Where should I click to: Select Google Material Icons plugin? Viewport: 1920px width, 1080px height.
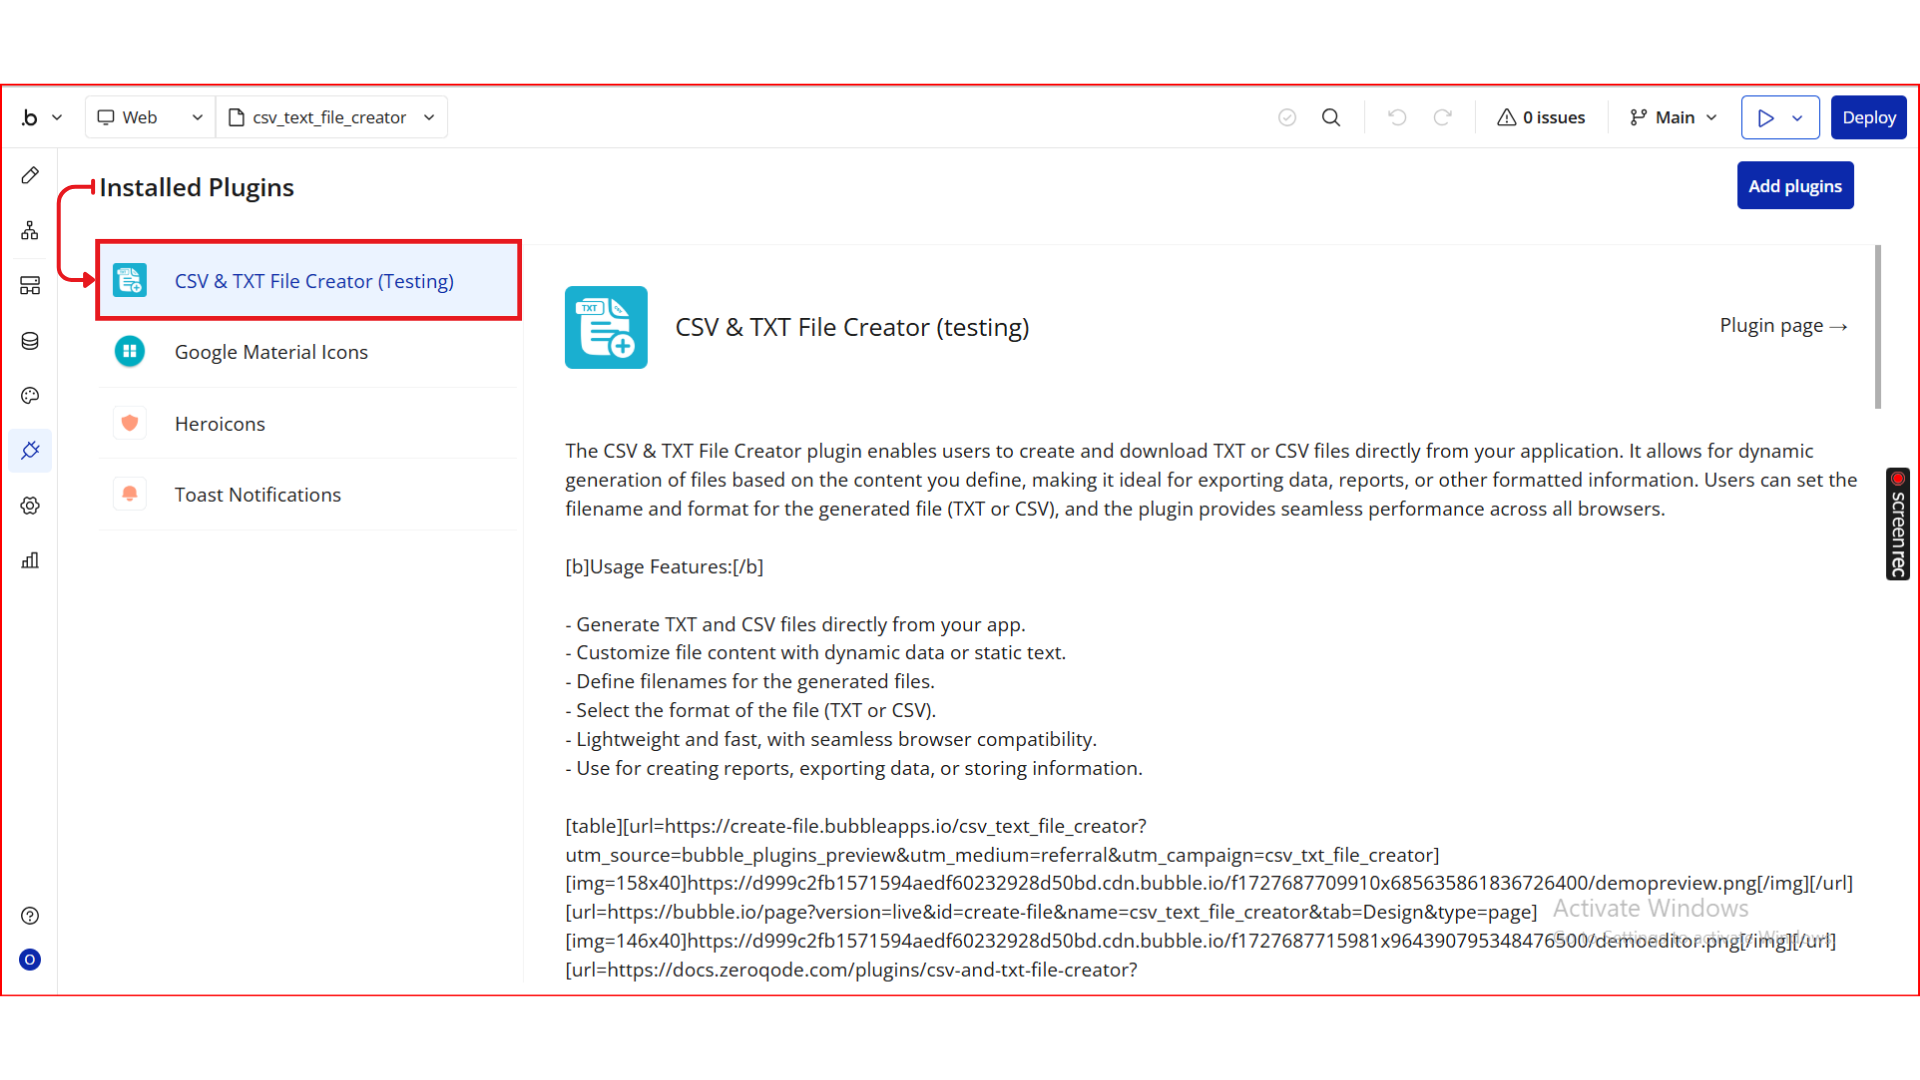pyautogui.click(x=271, y=352)
